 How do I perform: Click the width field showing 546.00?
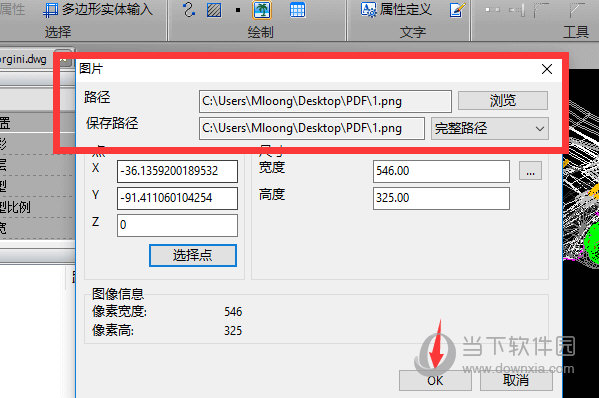pos(441,171)
